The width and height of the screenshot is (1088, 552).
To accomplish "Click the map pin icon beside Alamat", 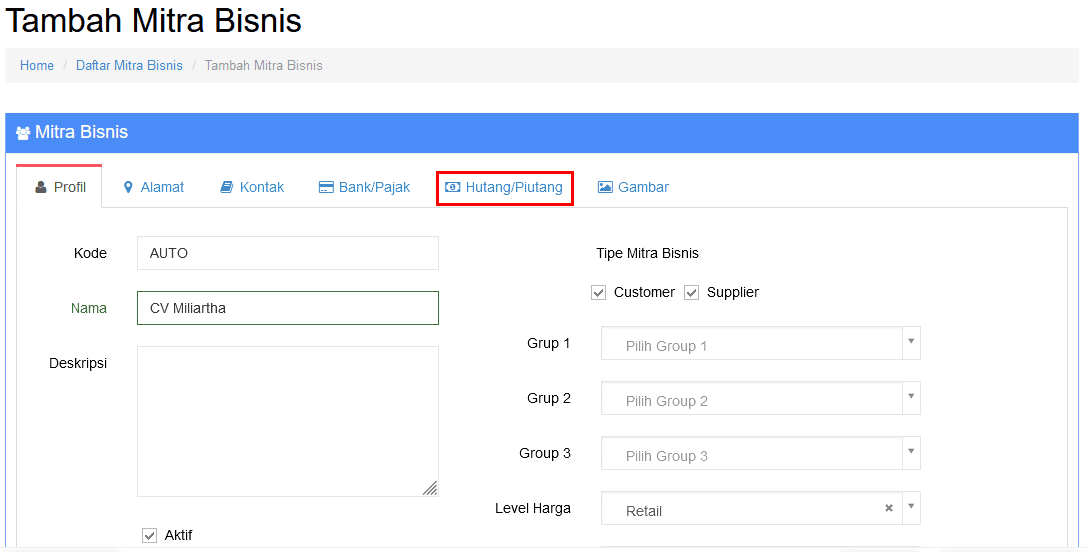I will [128, 187].
